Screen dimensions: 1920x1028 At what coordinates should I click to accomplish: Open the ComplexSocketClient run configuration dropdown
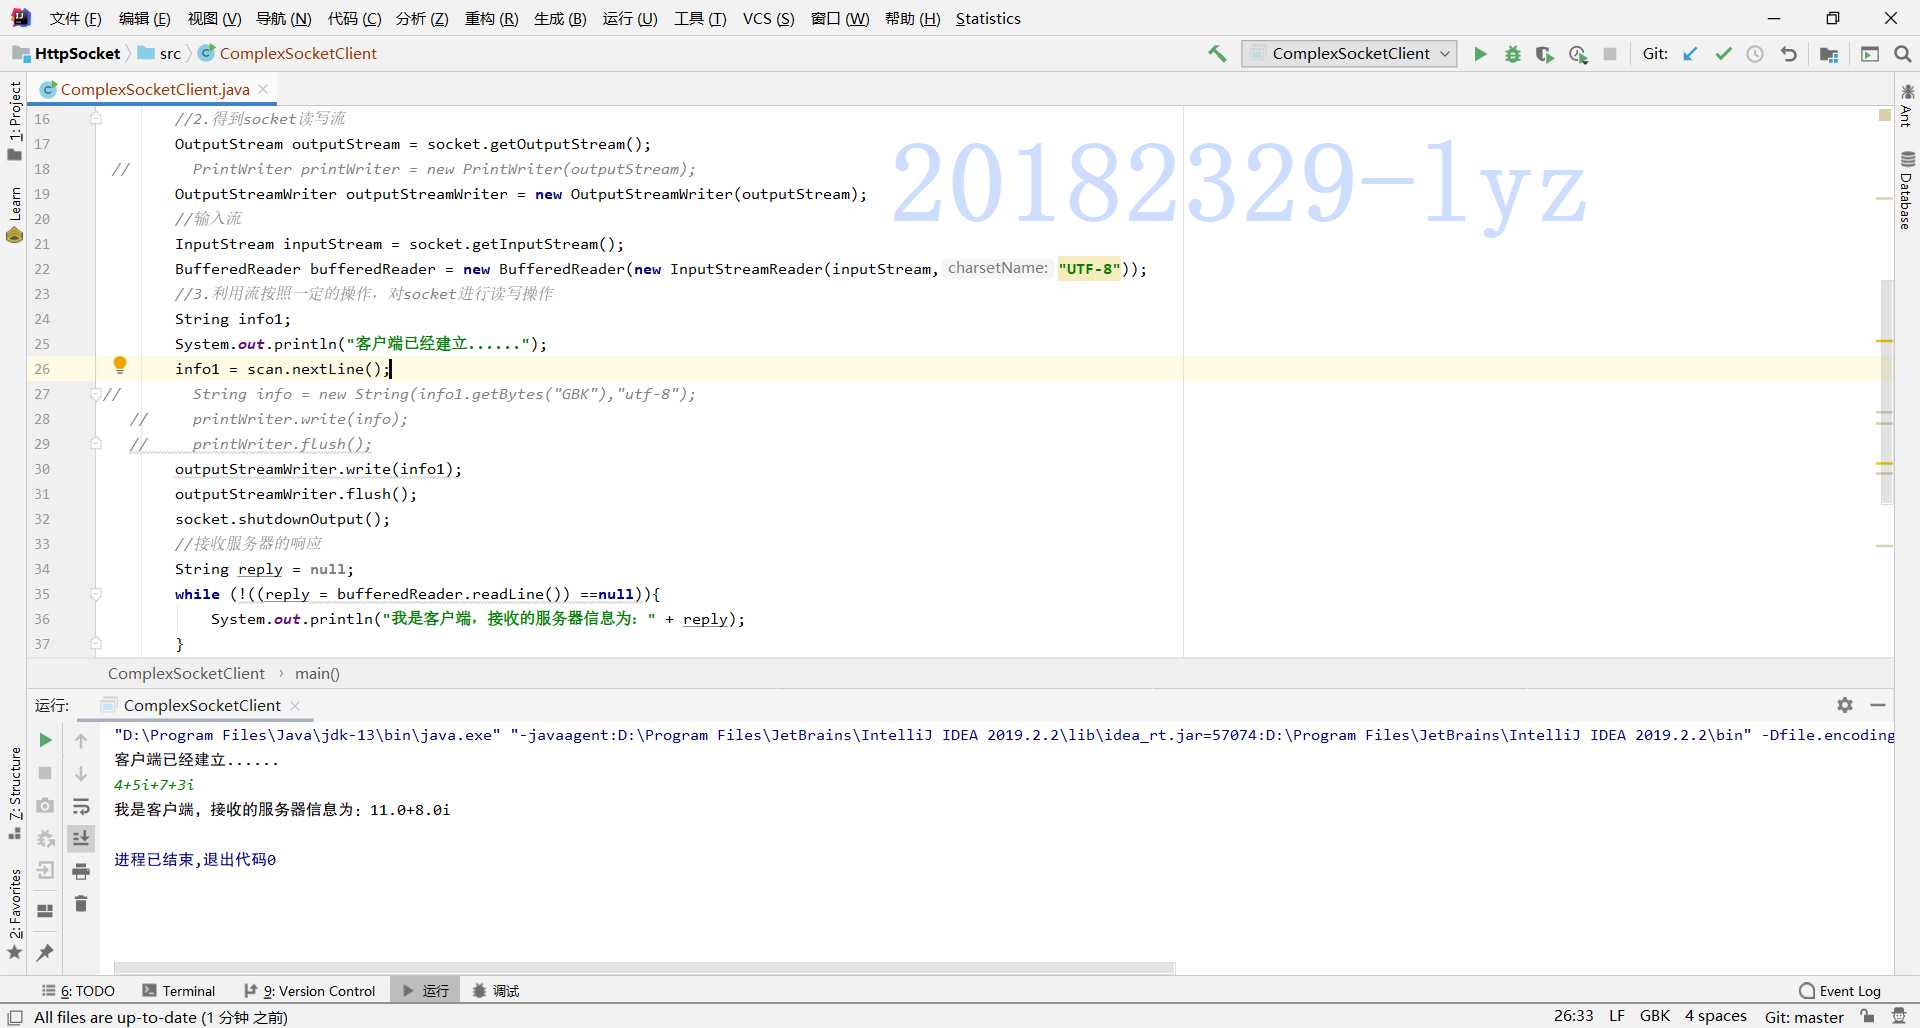pyautogui.click(x=1349, y=54)
